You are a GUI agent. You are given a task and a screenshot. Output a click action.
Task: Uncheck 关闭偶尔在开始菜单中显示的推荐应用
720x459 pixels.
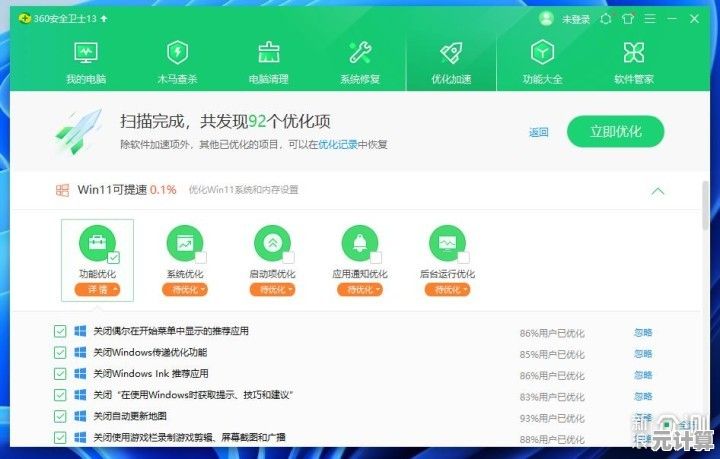pyautogui.click(x=60, y=331)
